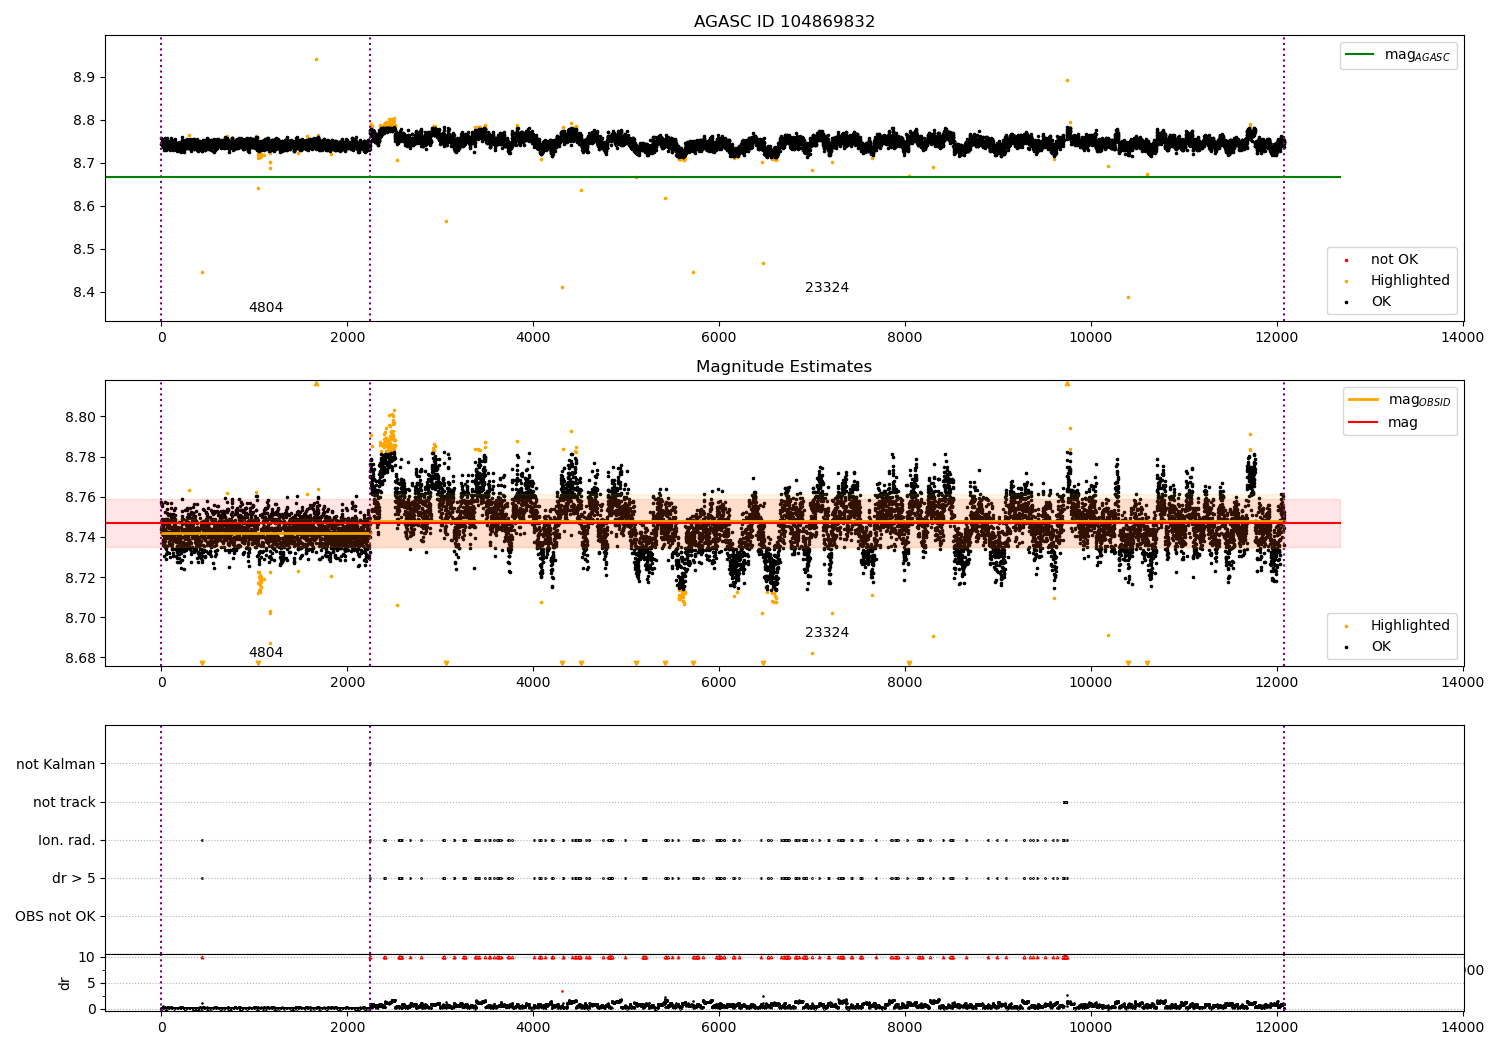The width and height of the screenshot is (1500, 1050).
Task: Click the mag OBSID legend label in middle plot
Action: pyautogui.click(x=1419, y=400)
